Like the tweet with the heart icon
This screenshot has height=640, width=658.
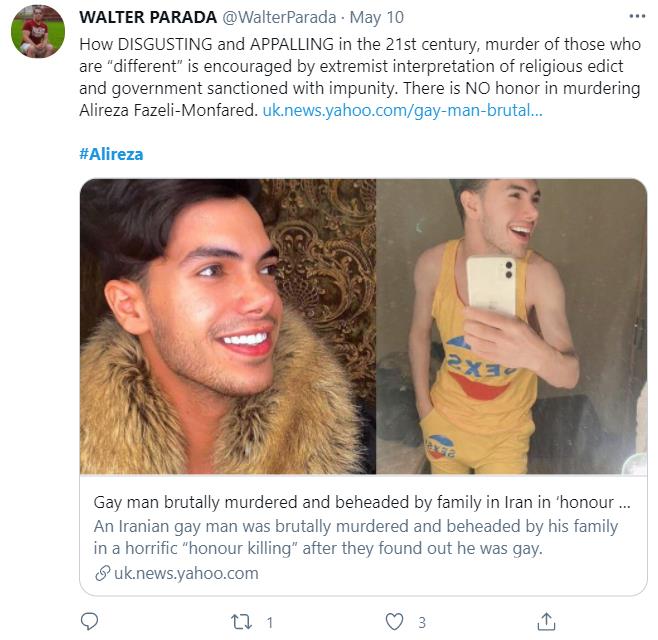(395, 621)
